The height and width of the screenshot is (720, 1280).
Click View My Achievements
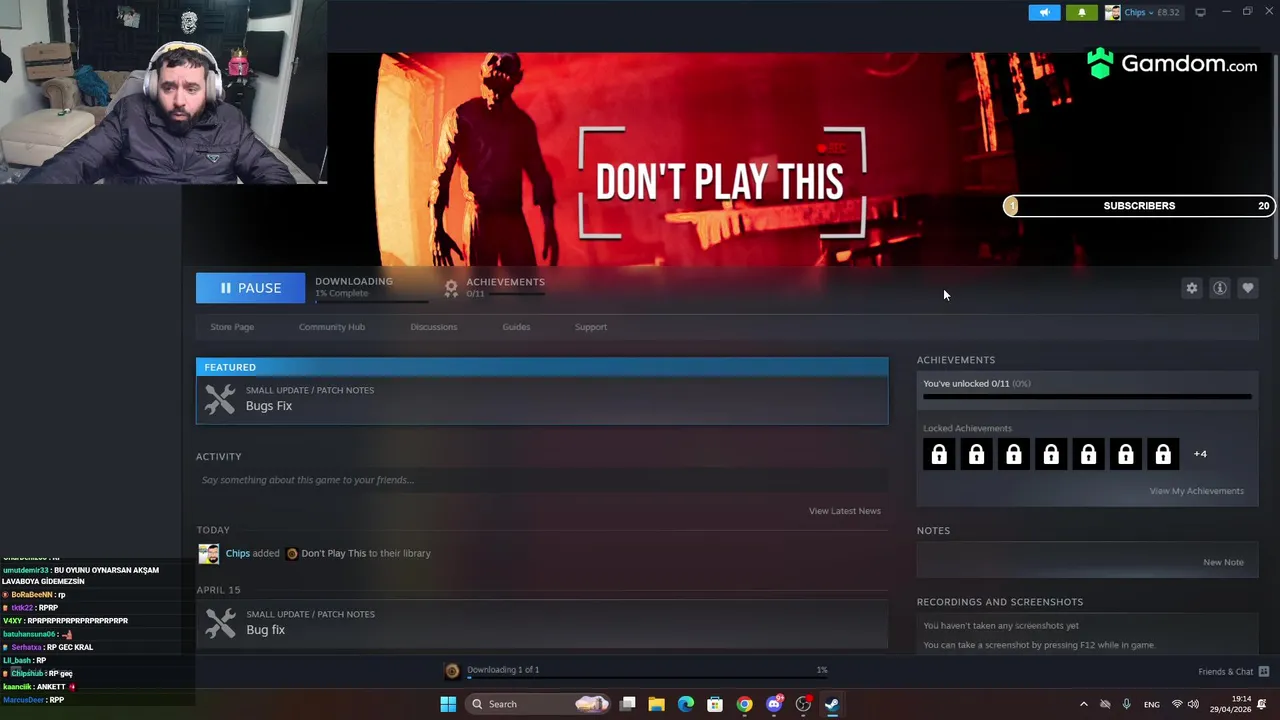pos(1196,491)
